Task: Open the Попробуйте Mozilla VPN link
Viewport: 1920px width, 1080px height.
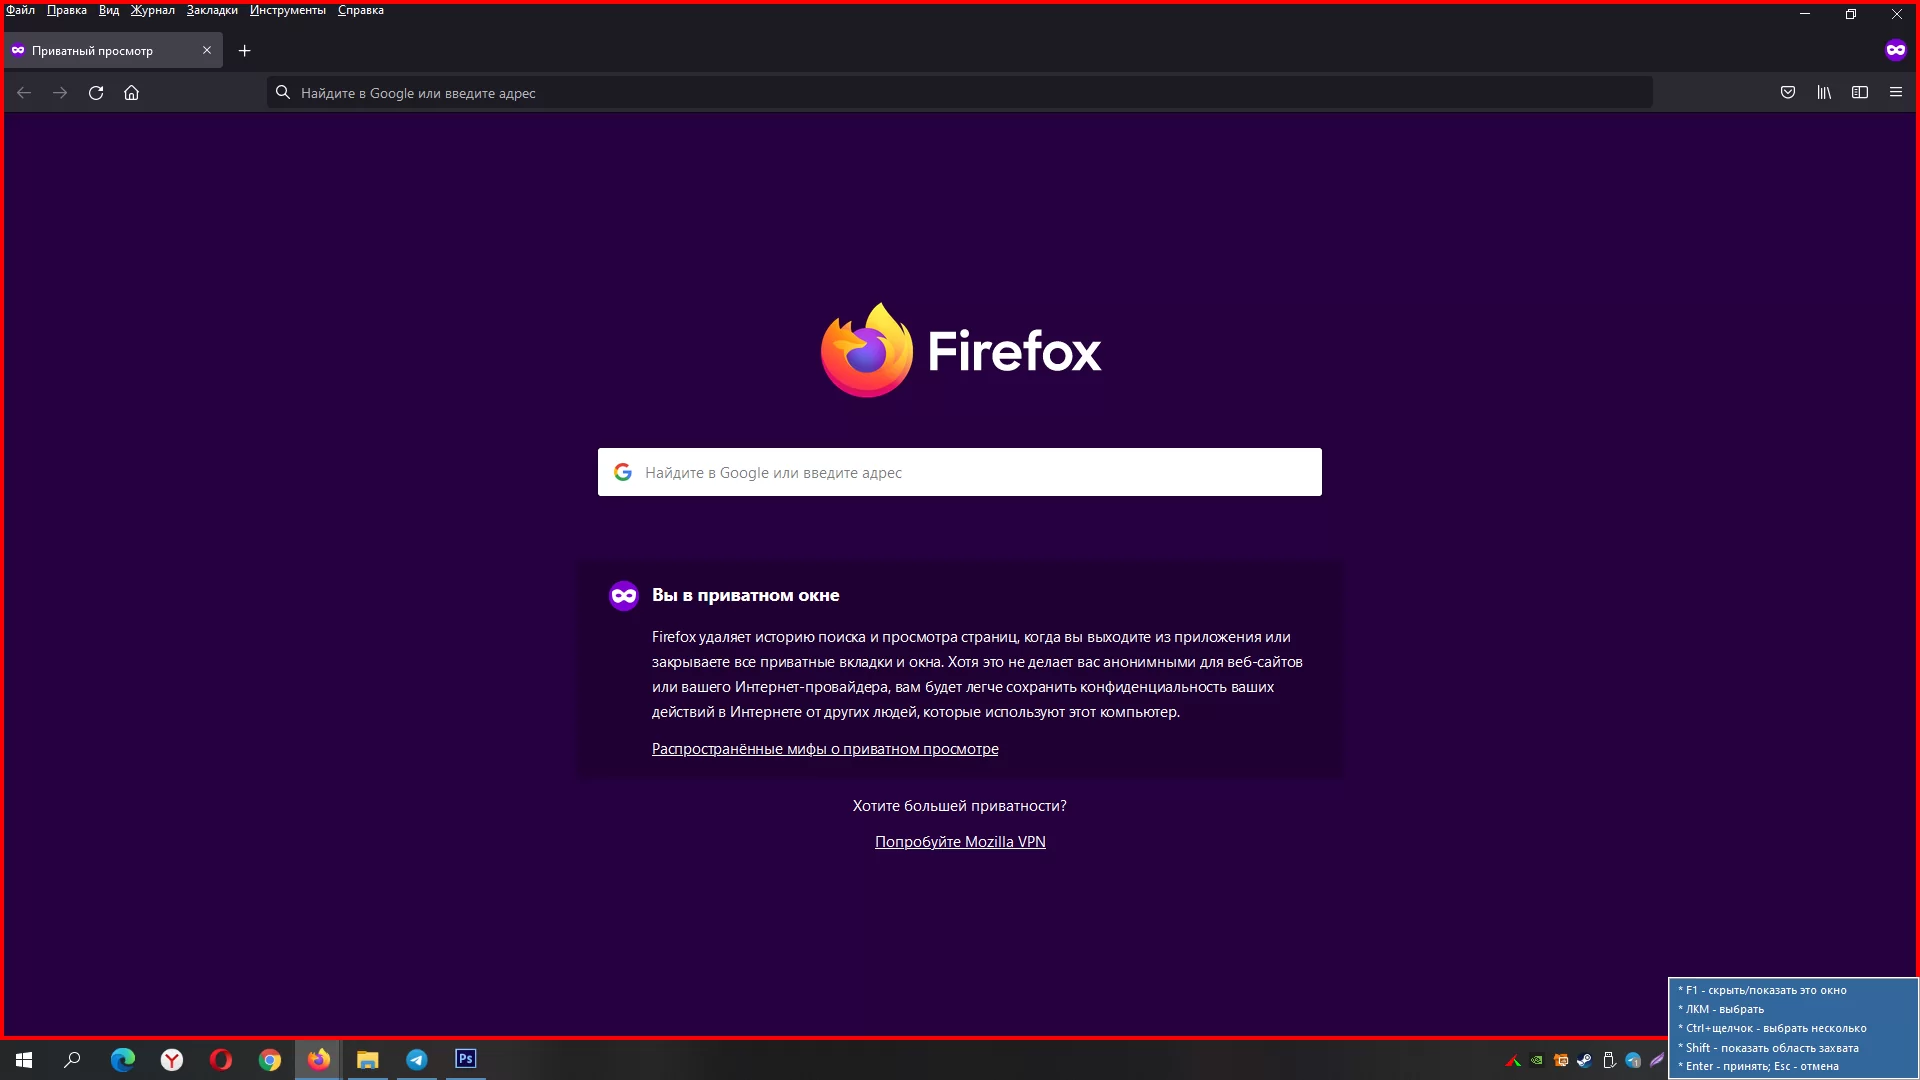Action: [960, 842]
